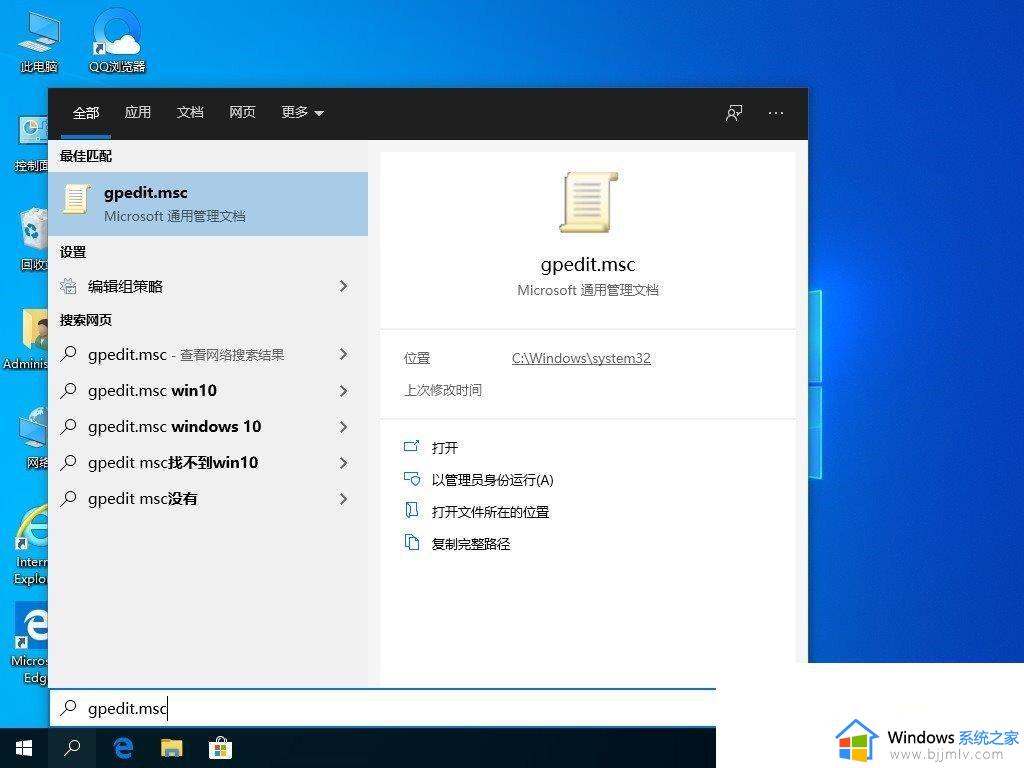Open the QQ浏览器 desktop shortcut

117,40
